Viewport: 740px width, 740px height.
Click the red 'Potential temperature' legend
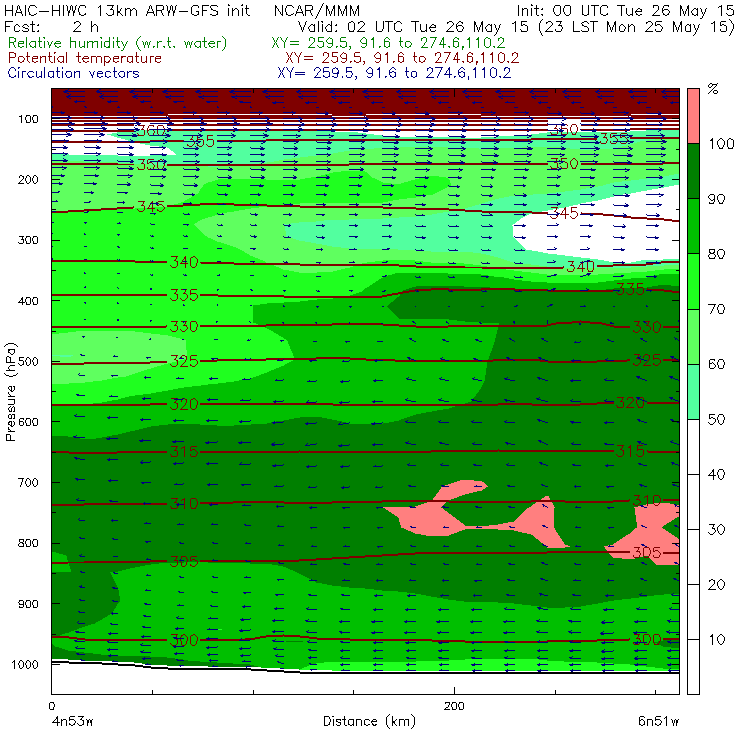click(84, 58)
